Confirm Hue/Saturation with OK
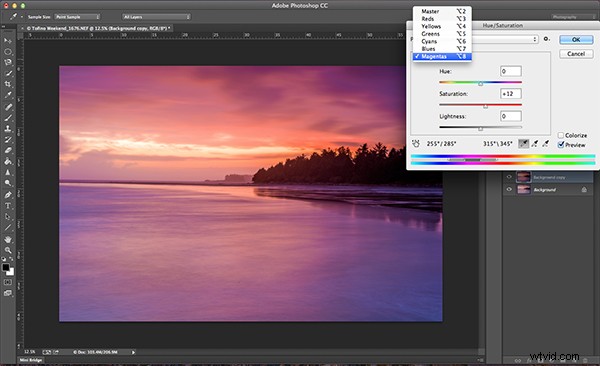600x366 pixels. point(576,39)
